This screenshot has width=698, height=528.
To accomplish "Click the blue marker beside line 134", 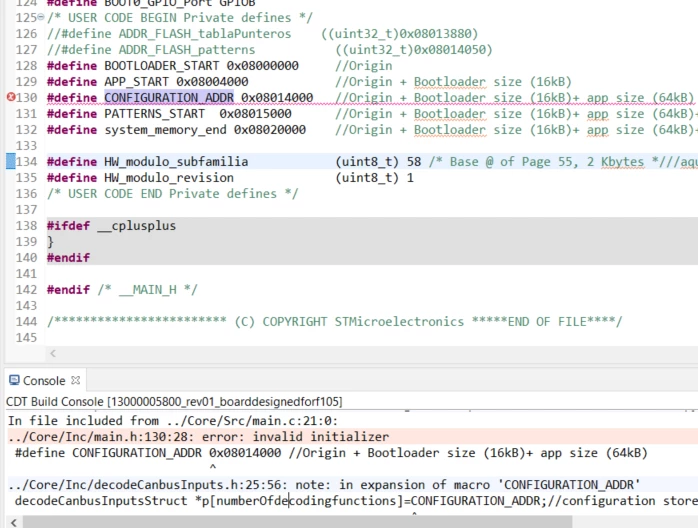I will [x=11, y=161].
